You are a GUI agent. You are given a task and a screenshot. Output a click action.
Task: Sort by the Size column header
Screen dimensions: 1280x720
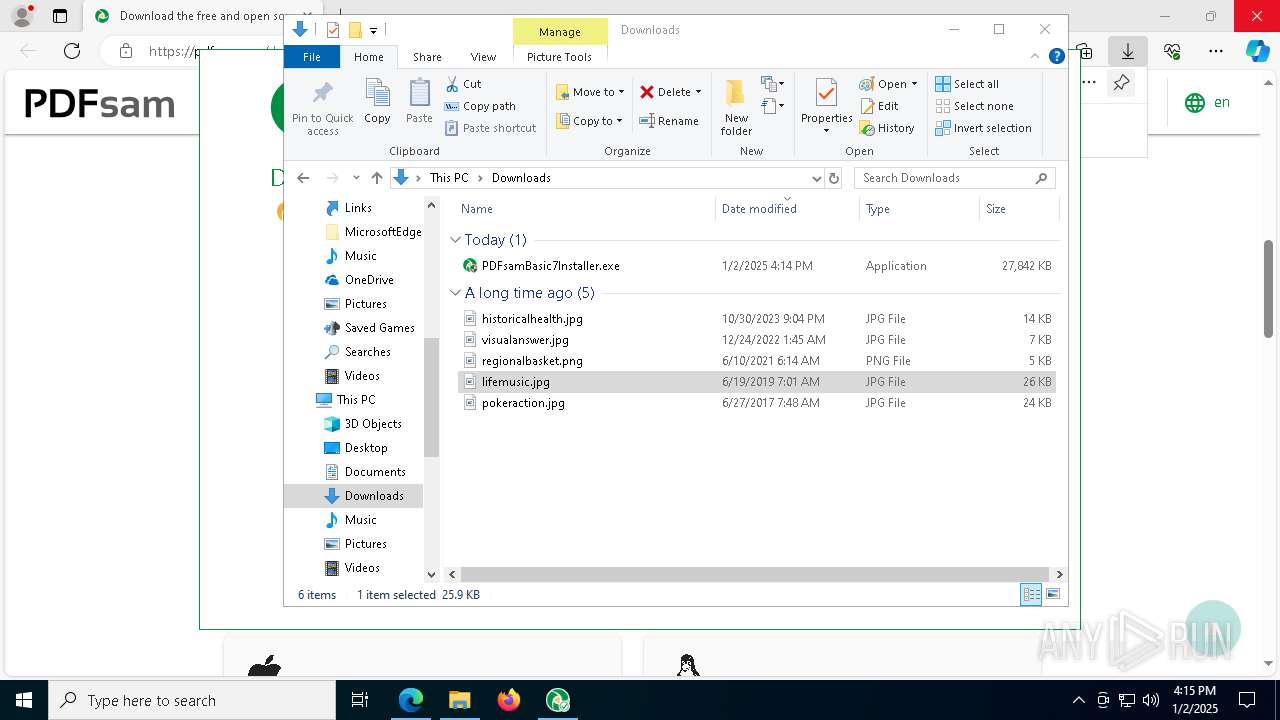click(x=1018, y=209)
